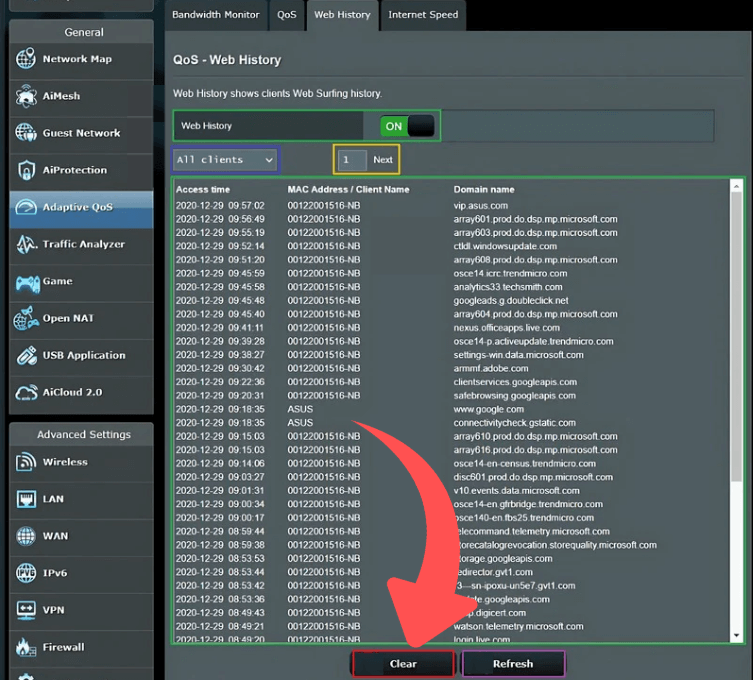Image resolution: width=753 pixels, height=680 pixels.
Task: Switch to the QoS tab
Action: pos(286,15)
